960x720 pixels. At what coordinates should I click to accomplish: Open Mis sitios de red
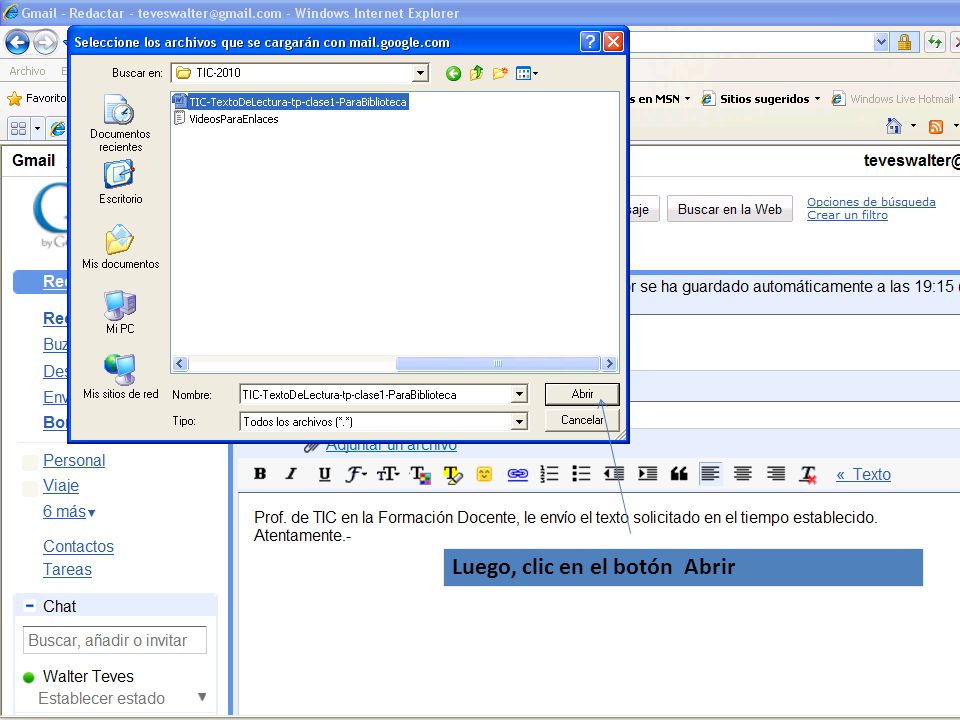(120, 377)
